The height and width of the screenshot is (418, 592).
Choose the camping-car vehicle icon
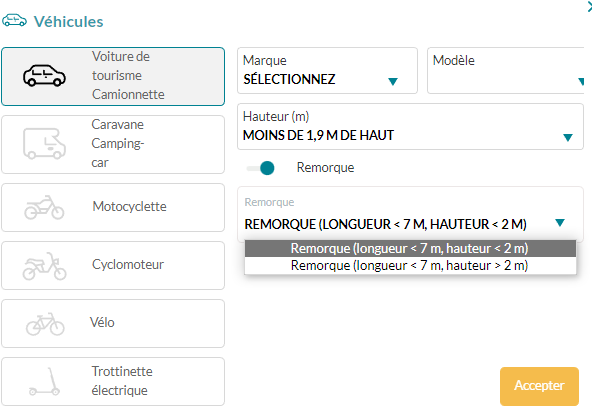pos(44,144)
